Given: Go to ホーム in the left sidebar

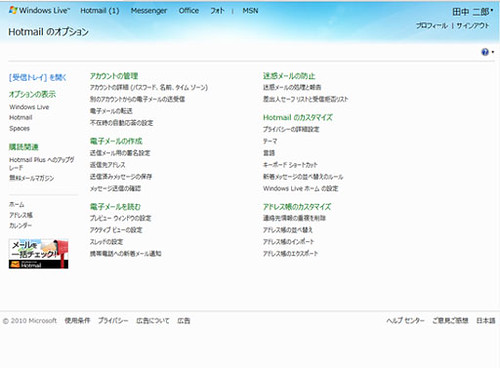Looking at the screenshot, I should click(x=17, y=204).
